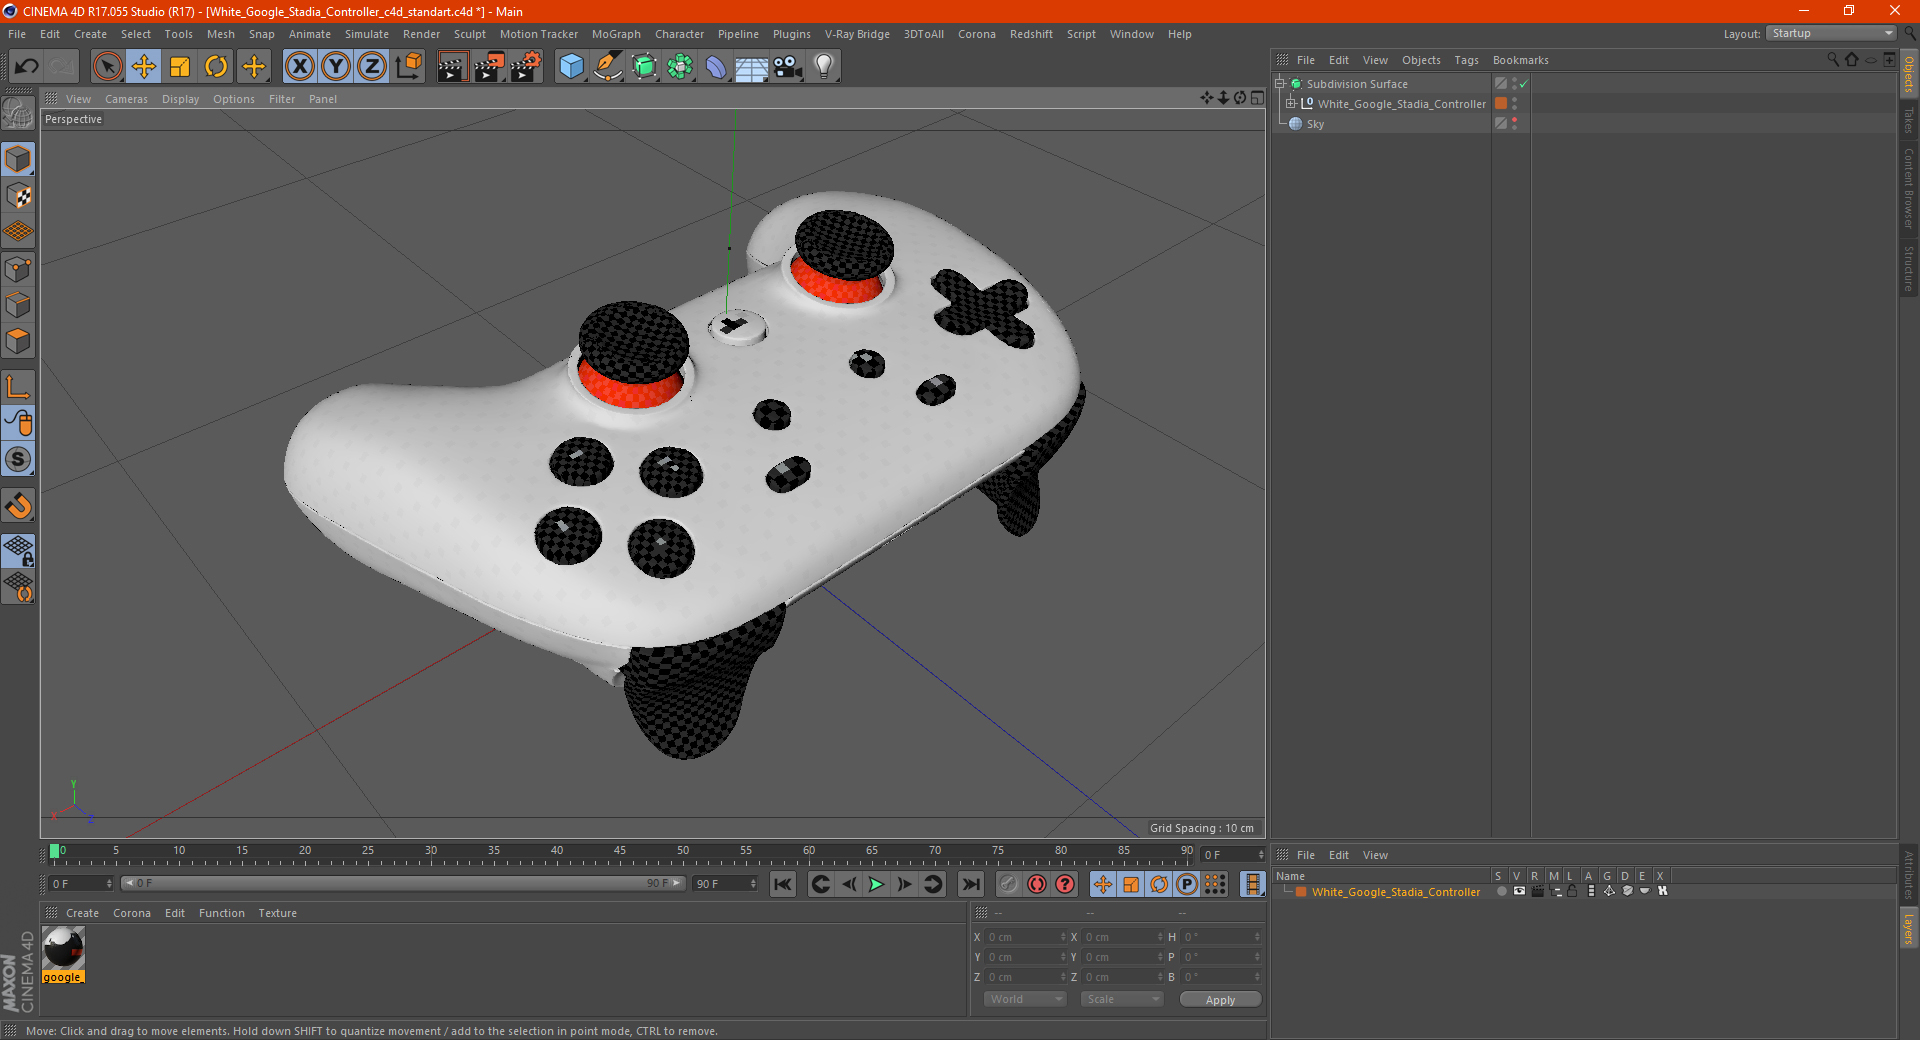
Task: Select the Scale tool
Action: coord(180,67)
